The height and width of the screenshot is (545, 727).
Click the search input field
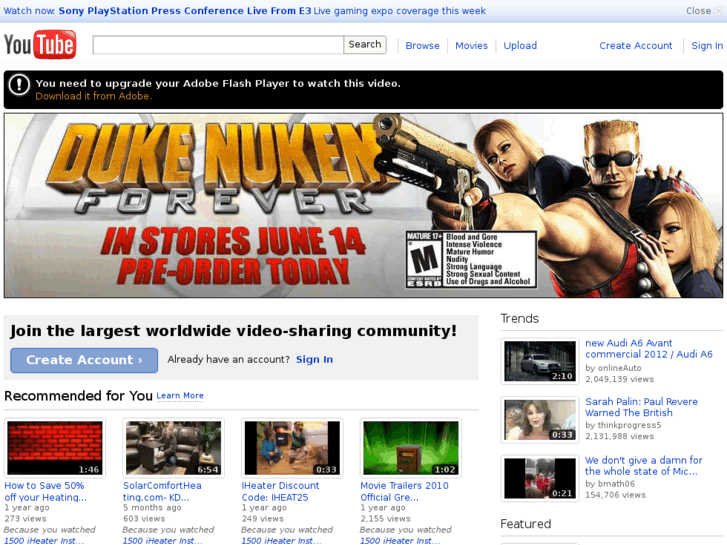[x=218, y=45]
